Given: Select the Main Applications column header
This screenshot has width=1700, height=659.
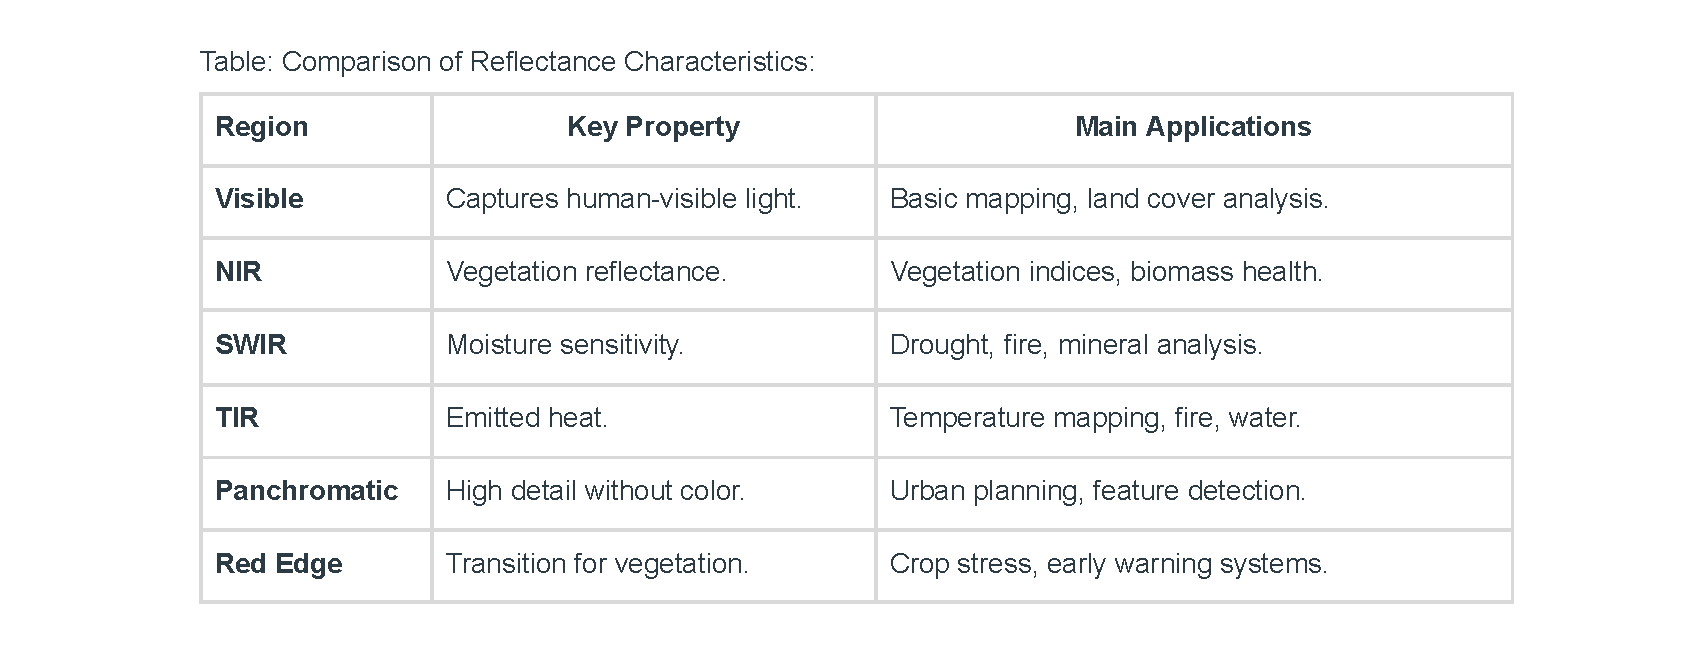Looking at the screenshot, I should click(x=1192, y=127).
